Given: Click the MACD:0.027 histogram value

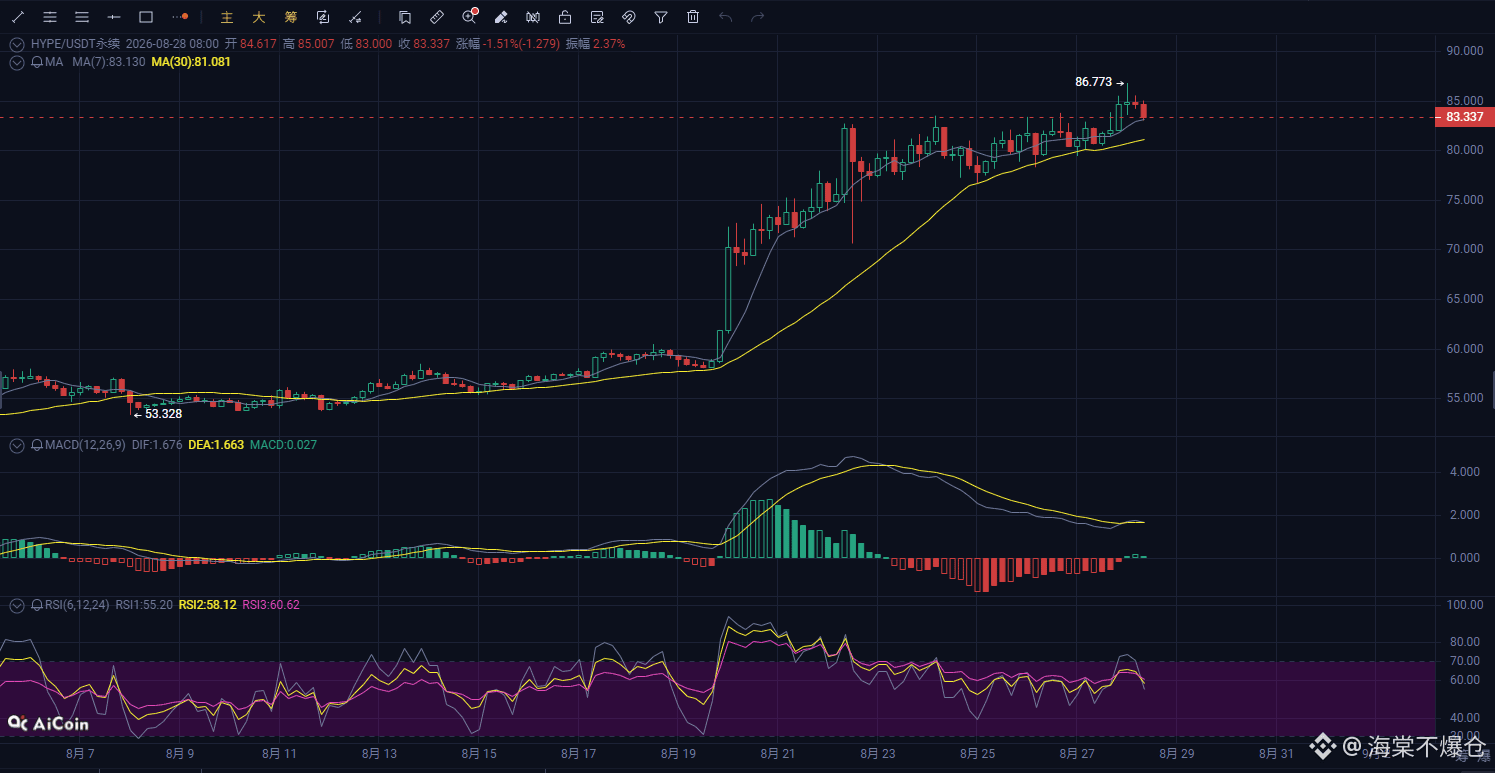Looking at the screenshot, I should [283, 445].
